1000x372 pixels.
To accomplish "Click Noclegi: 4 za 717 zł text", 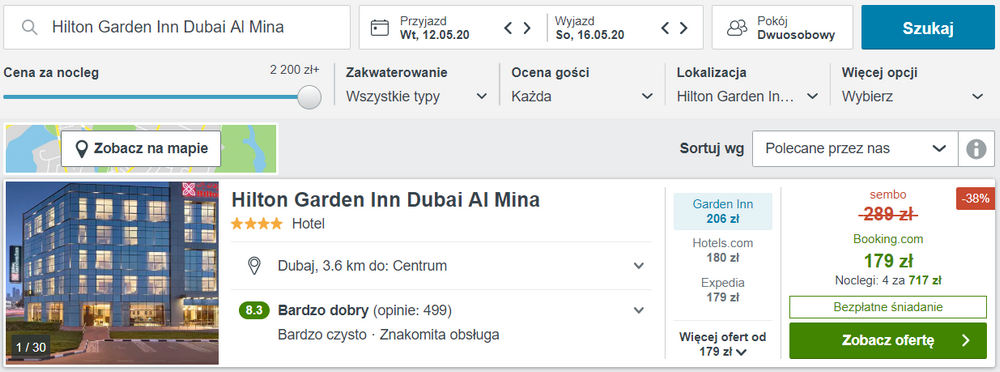I will click(x=888, y=280).
